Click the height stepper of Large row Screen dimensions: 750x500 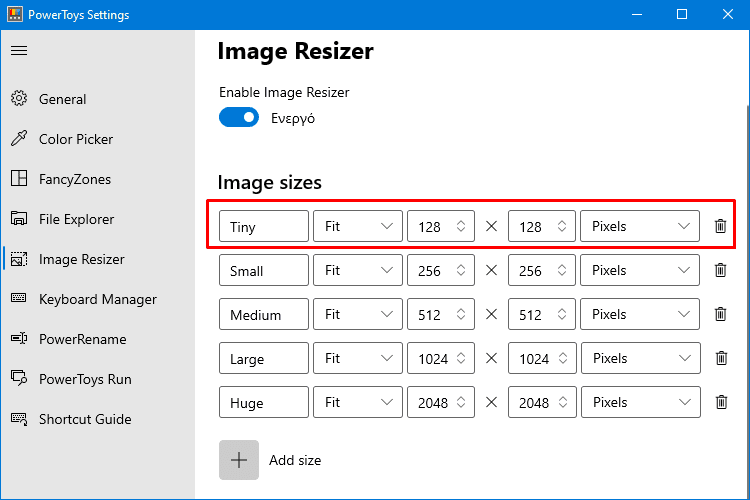click(x=563, y=358)
